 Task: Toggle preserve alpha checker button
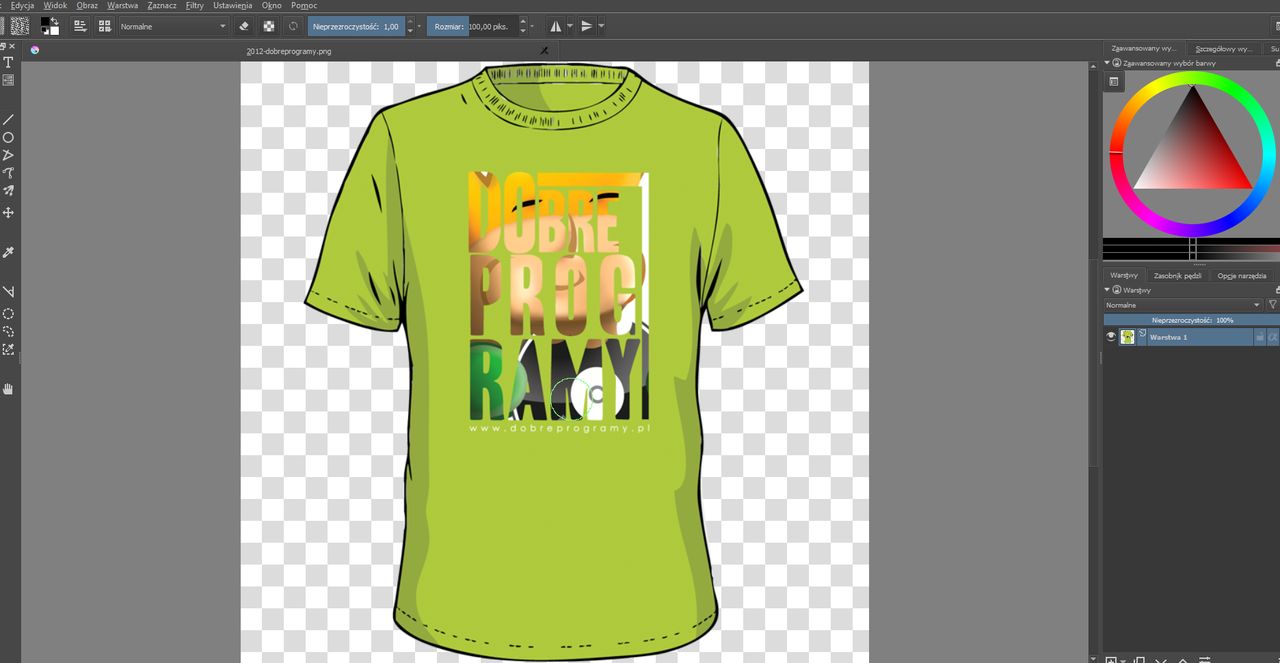pyautogui.click(x=268, y=26)
